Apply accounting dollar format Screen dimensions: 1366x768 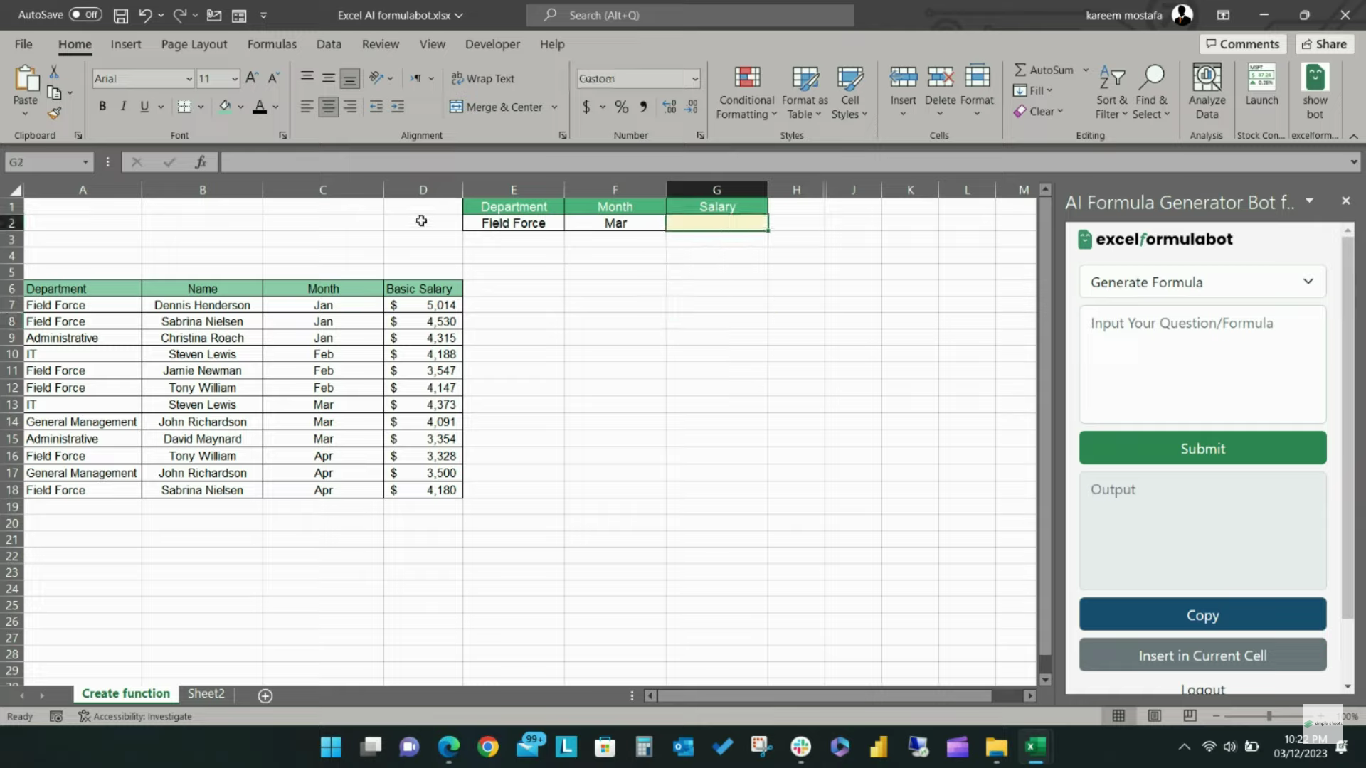pos(587,107)
